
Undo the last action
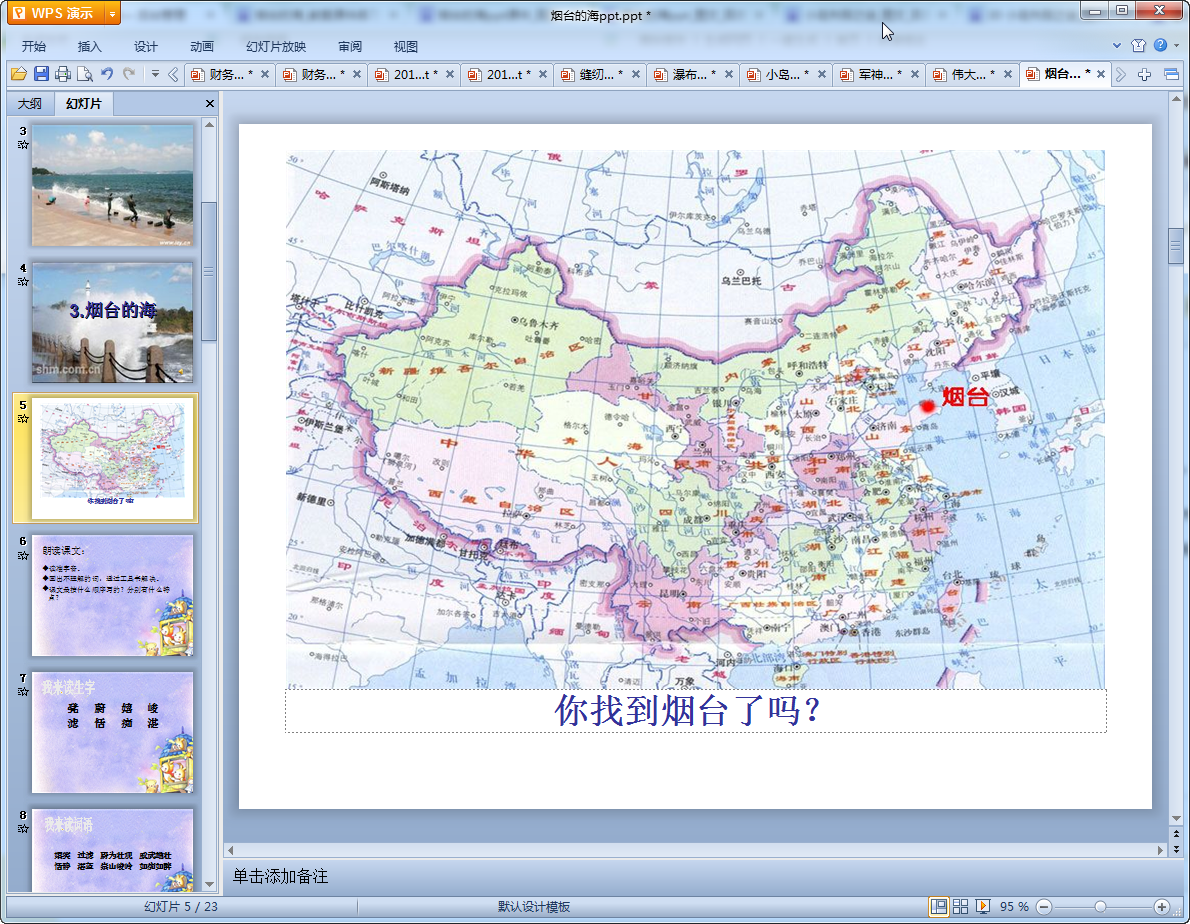(x=107, y=74)
